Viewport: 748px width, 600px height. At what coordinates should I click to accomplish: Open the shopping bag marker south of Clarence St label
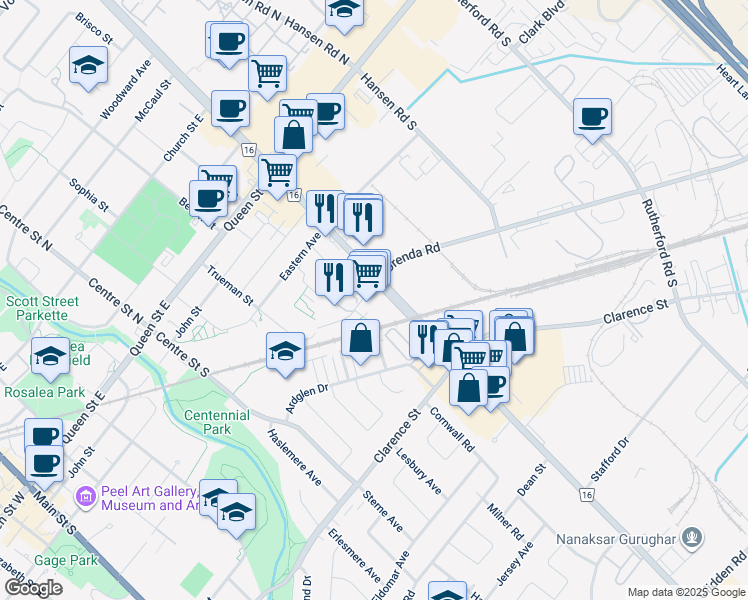click(515, 334)
